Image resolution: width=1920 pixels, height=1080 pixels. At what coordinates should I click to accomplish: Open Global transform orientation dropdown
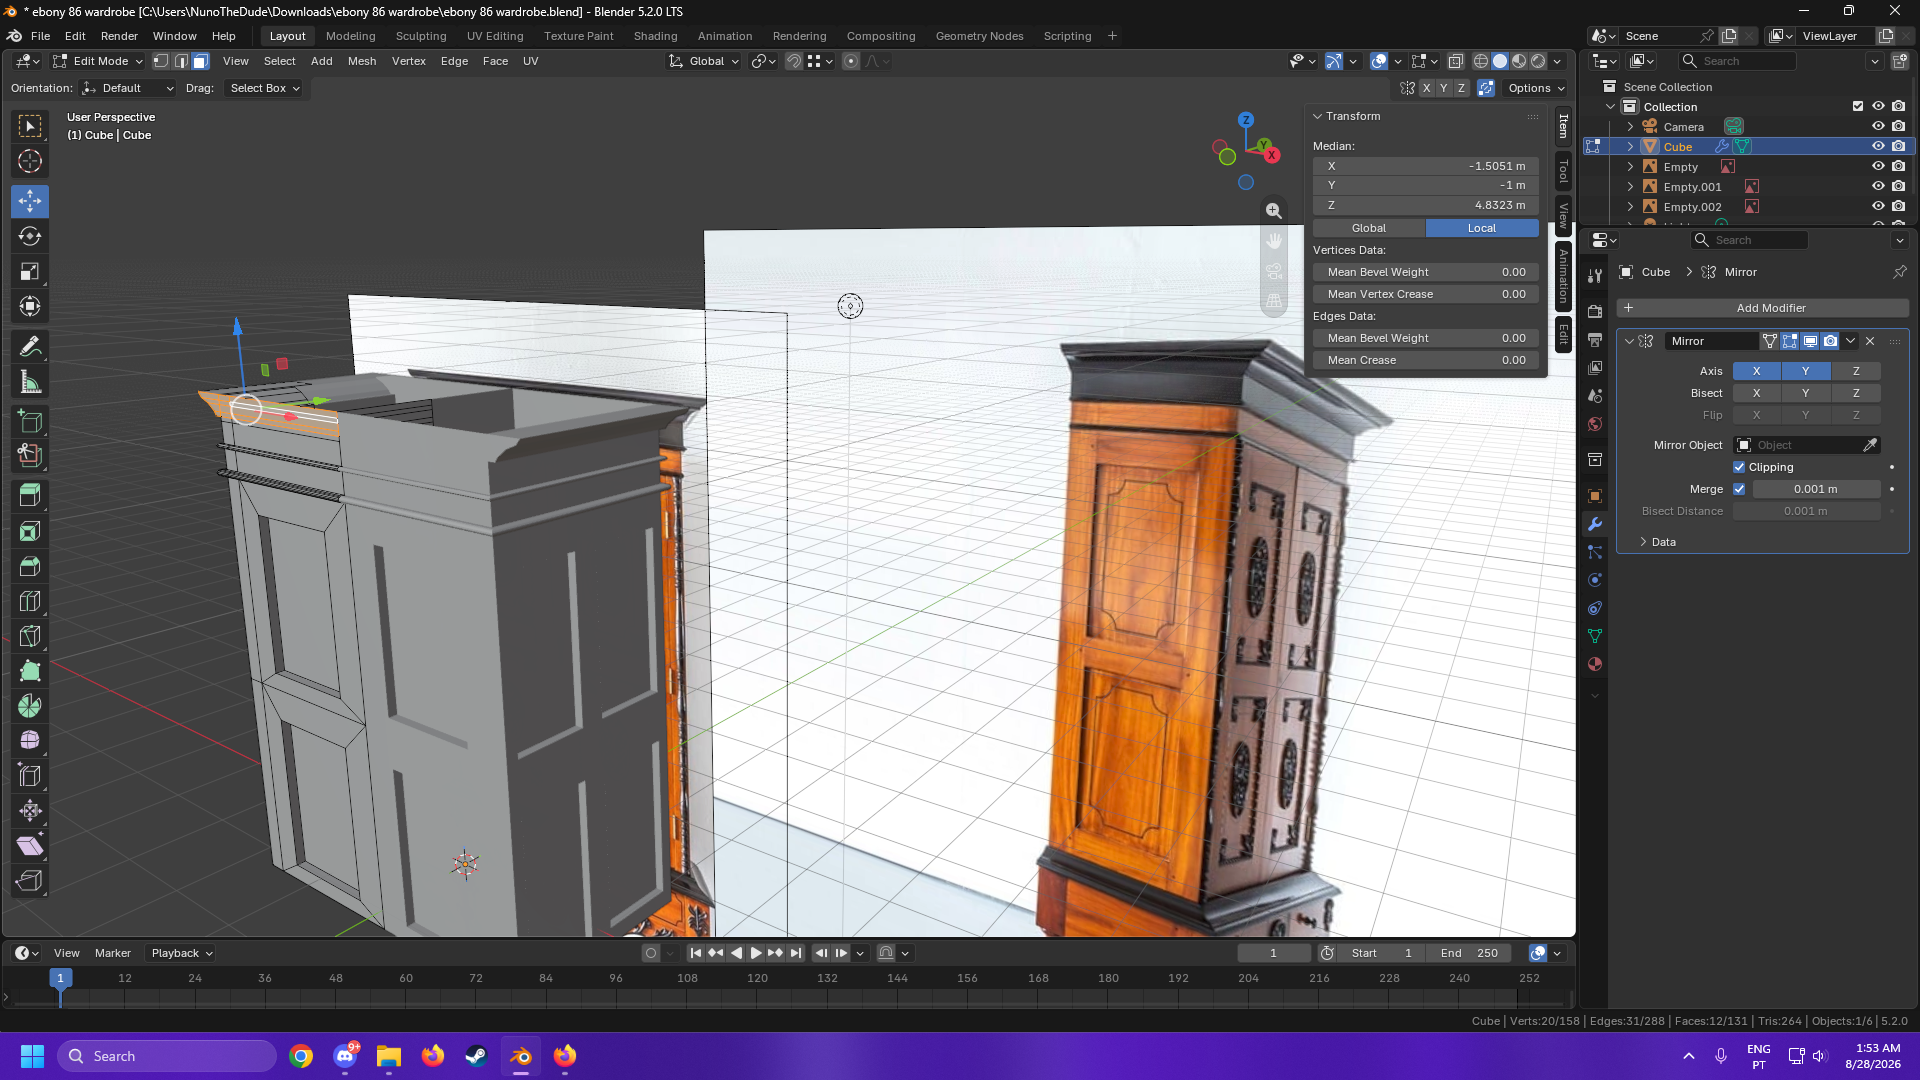point(704,61)
